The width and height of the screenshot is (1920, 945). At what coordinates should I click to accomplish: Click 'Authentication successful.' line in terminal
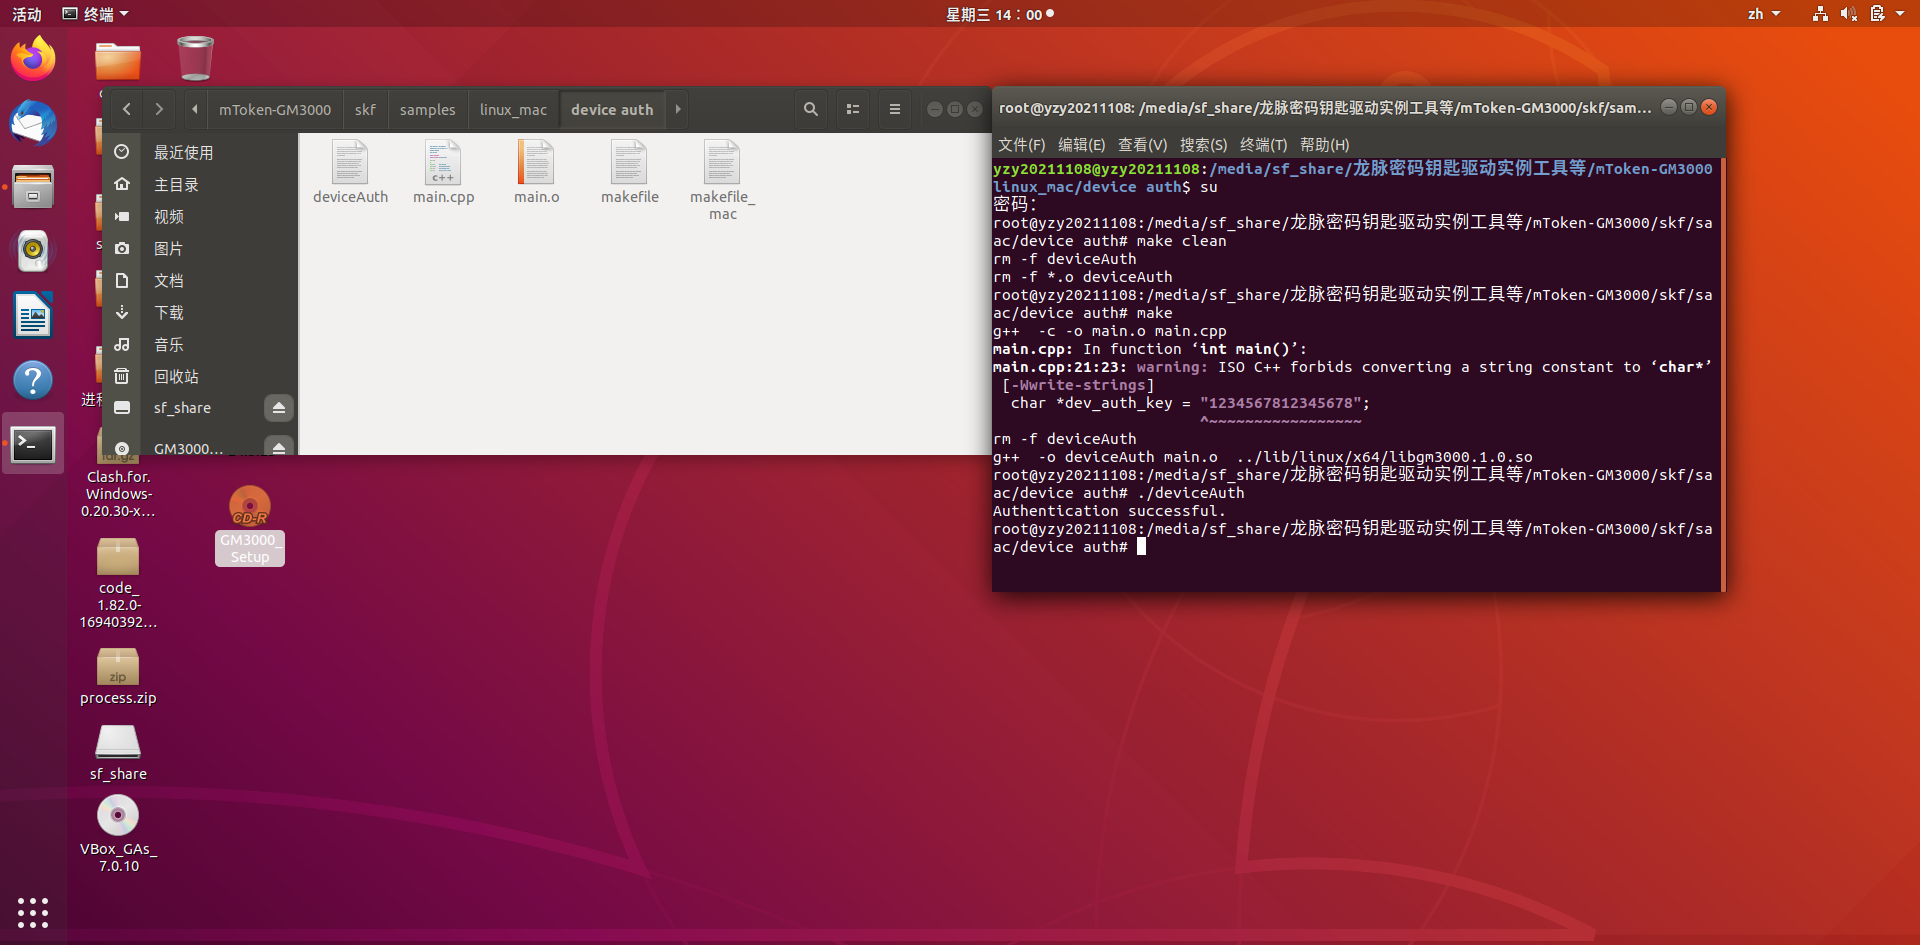coord(1109,511)
